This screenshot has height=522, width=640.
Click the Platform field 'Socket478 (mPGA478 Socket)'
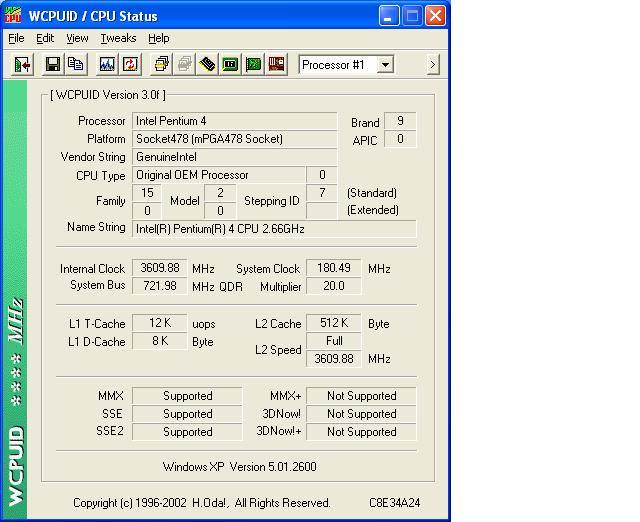pos(234,139)
